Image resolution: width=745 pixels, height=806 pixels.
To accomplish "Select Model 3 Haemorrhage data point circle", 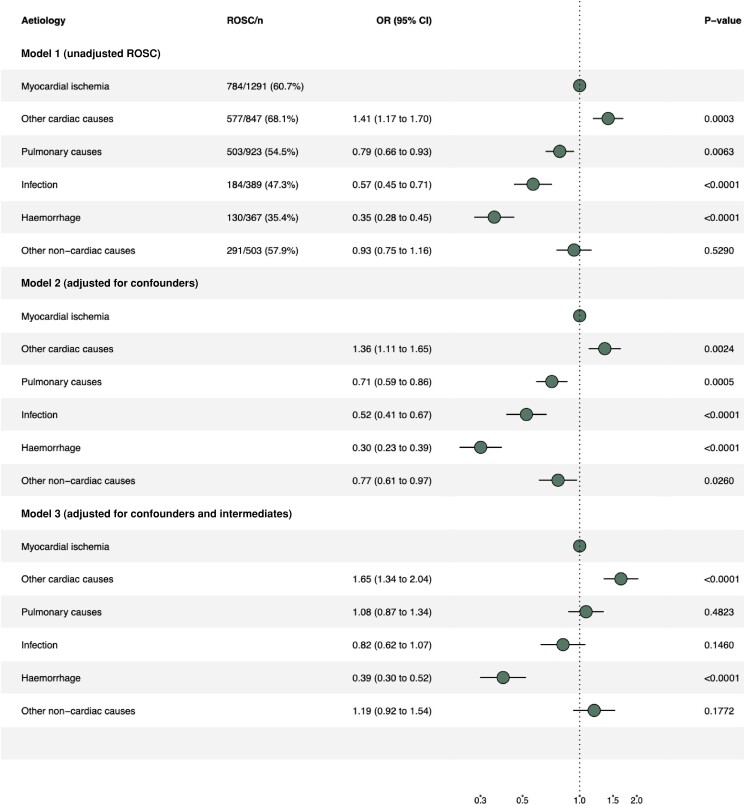I will (x=503, y=677).
